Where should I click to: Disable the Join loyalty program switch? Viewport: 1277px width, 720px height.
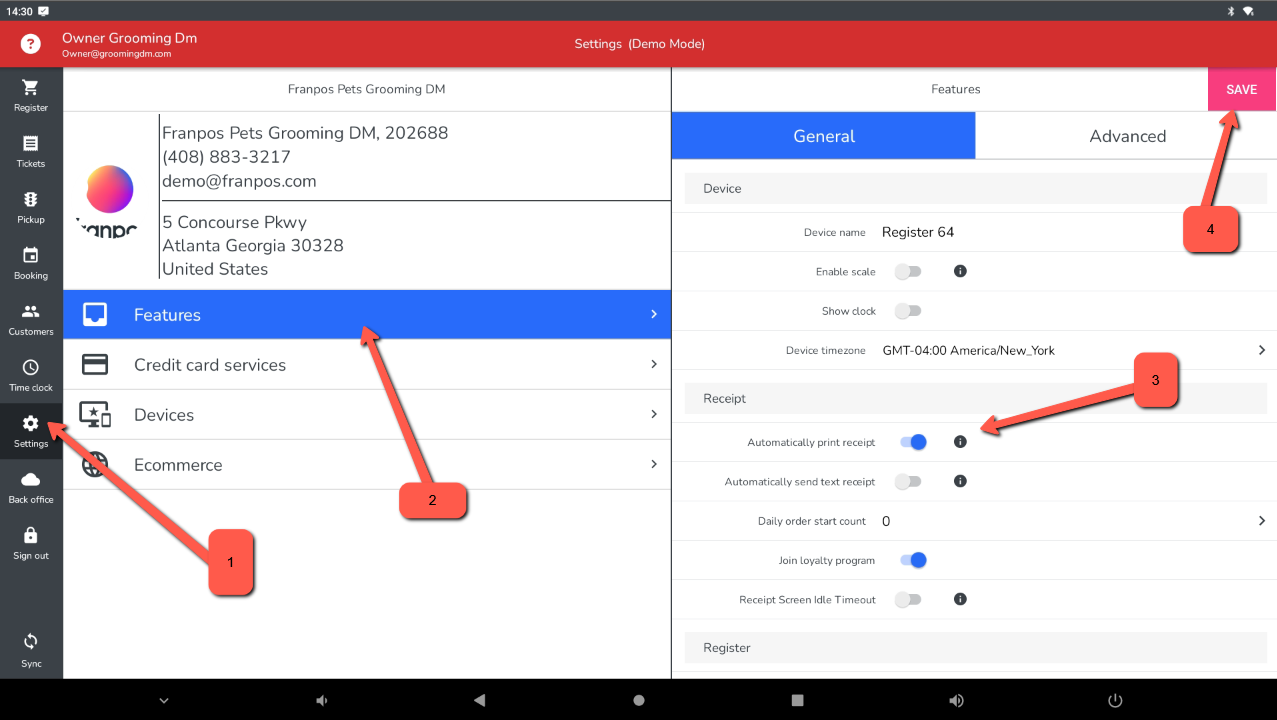[913, 560]
